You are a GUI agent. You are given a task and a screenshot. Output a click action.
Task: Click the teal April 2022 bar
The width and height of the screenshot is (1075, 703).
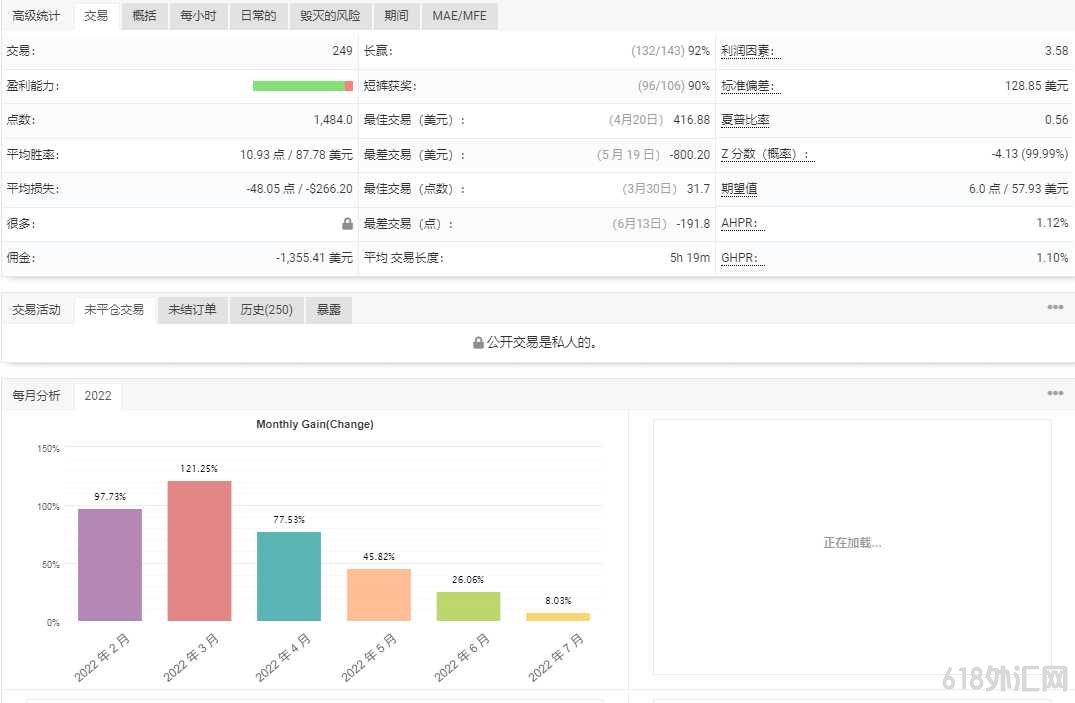(289, 576)
